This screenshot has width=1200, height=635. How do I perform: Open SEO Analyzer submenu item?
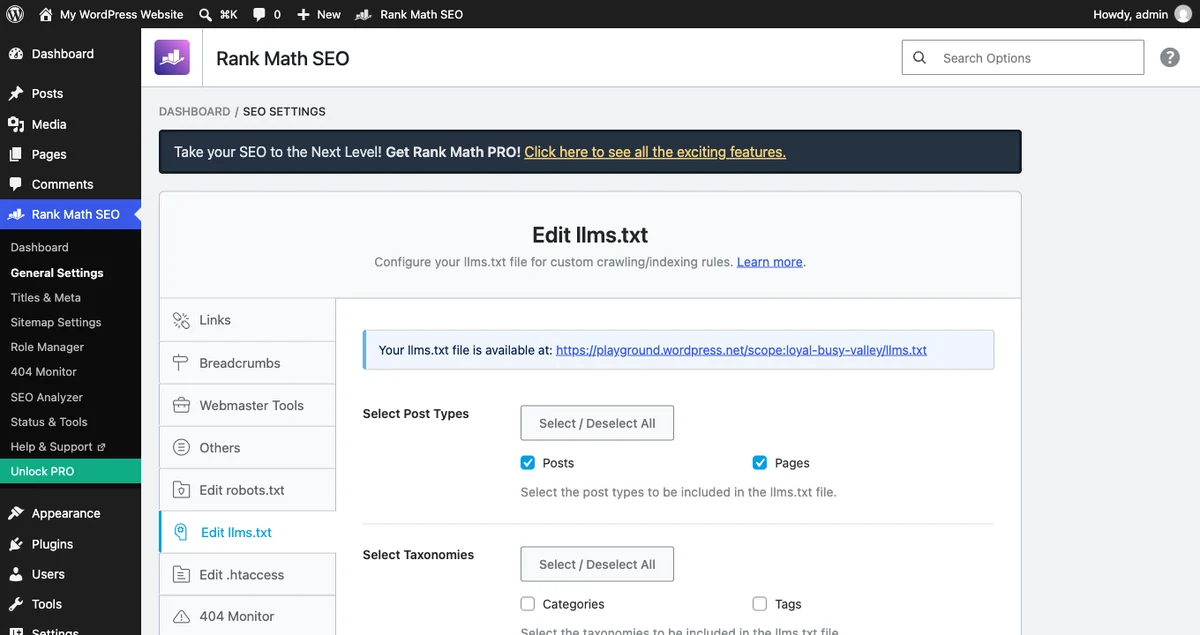tap(47, 397)
